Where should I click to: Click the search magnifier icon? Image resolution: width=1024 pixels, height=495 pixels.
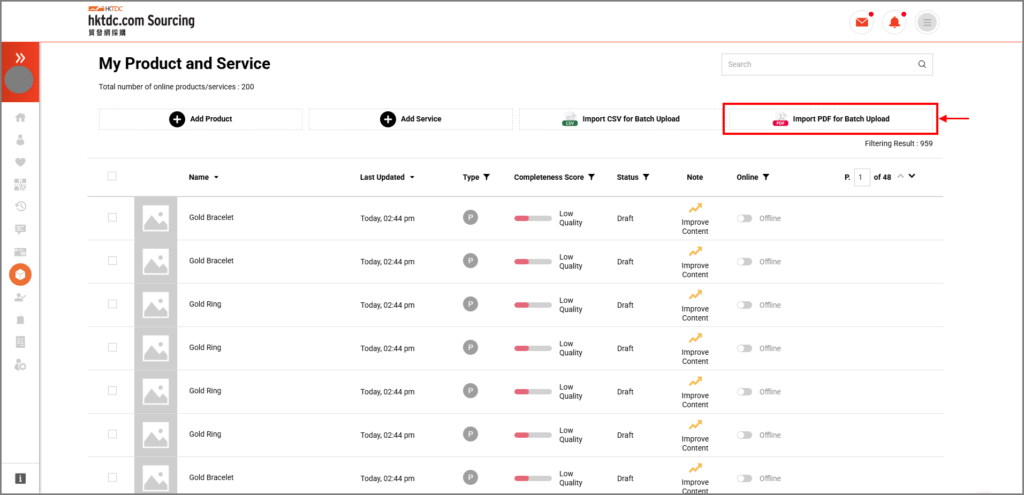(922, 64)
